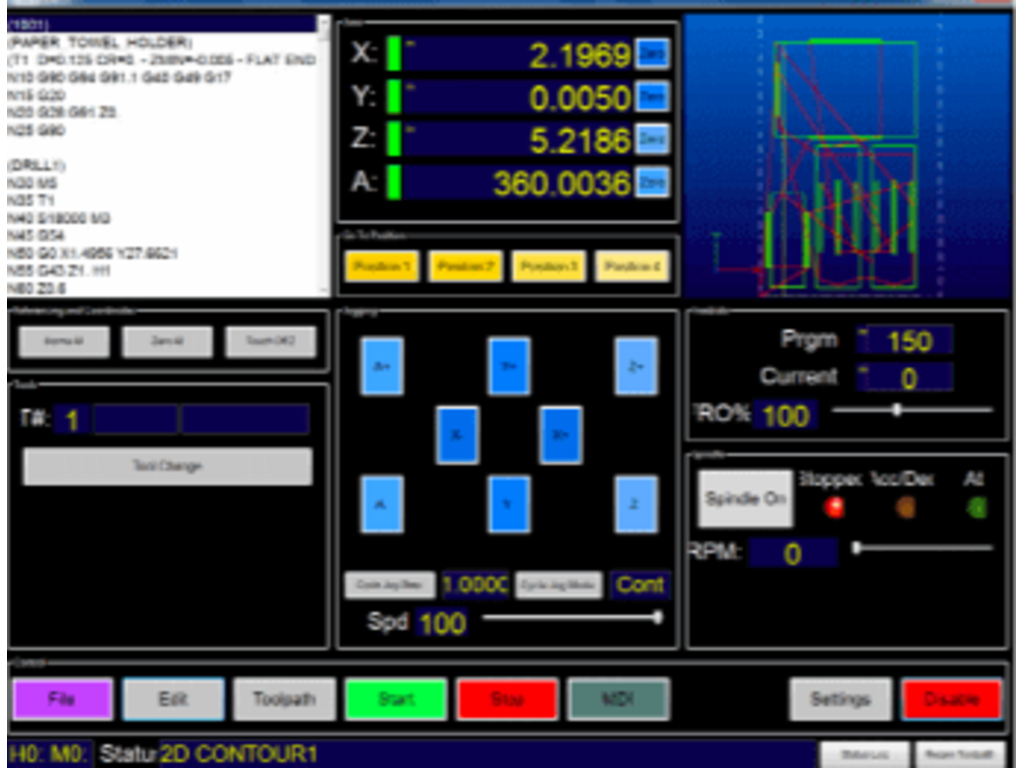Home all axes with the first reference button
The image size is (1024, 768).
pyautogui.click(x=64, y=342)
